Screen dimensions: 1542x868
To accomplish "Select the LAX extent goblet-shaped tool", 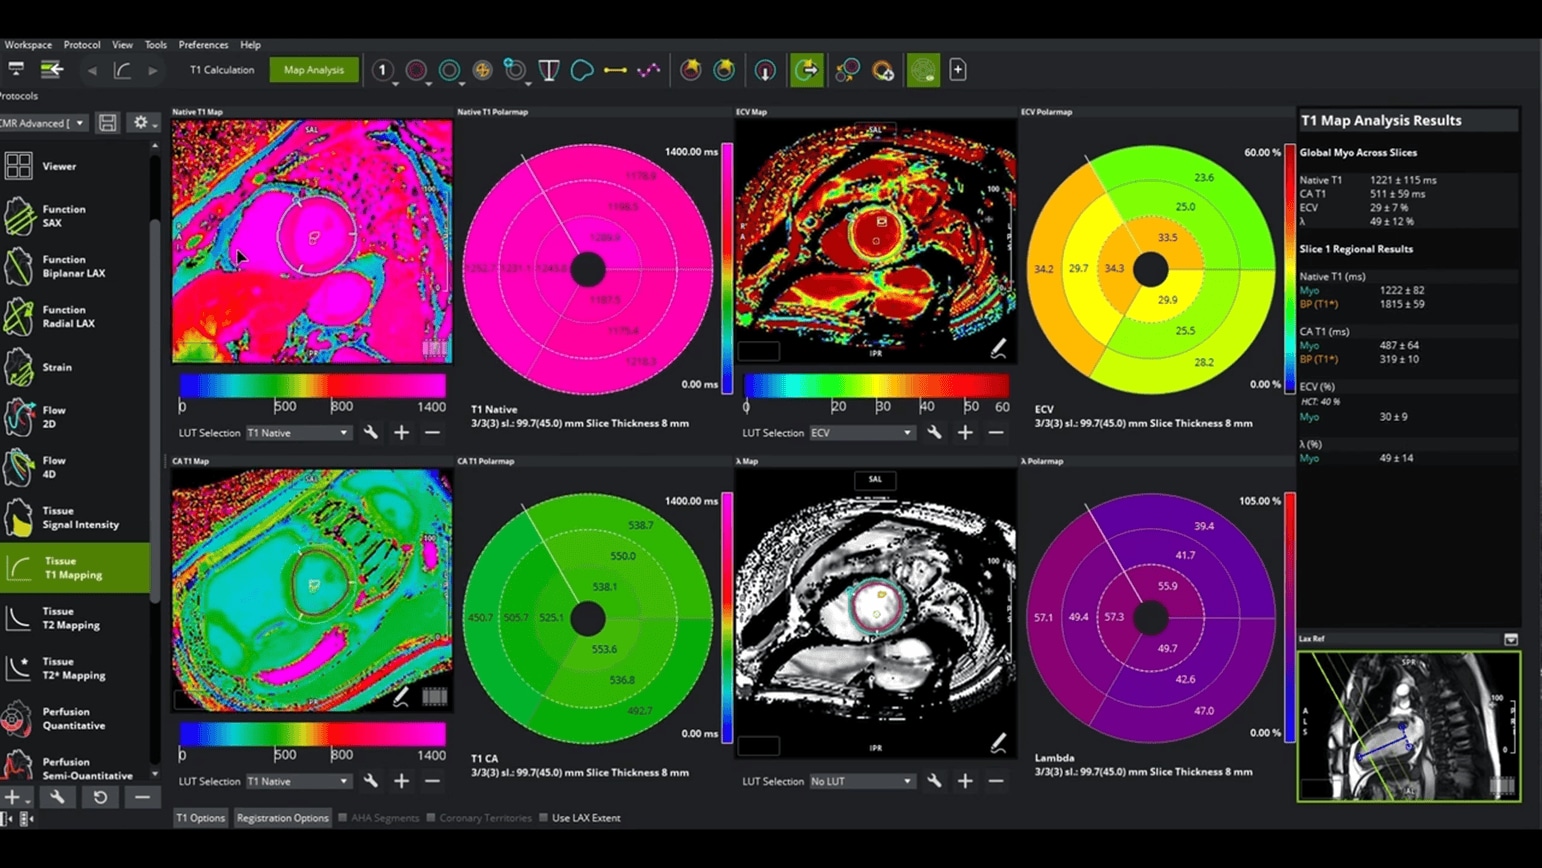I will tap(549, 70).
